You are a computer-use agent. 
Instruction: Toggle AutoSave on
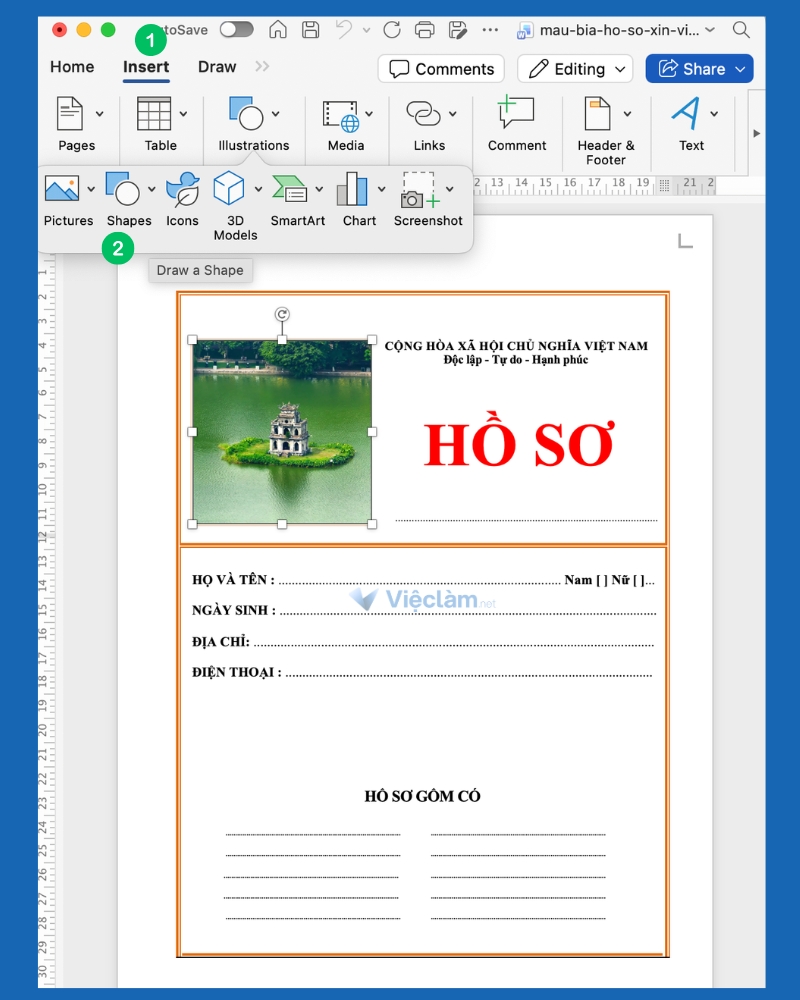click(x=236, y=30)
